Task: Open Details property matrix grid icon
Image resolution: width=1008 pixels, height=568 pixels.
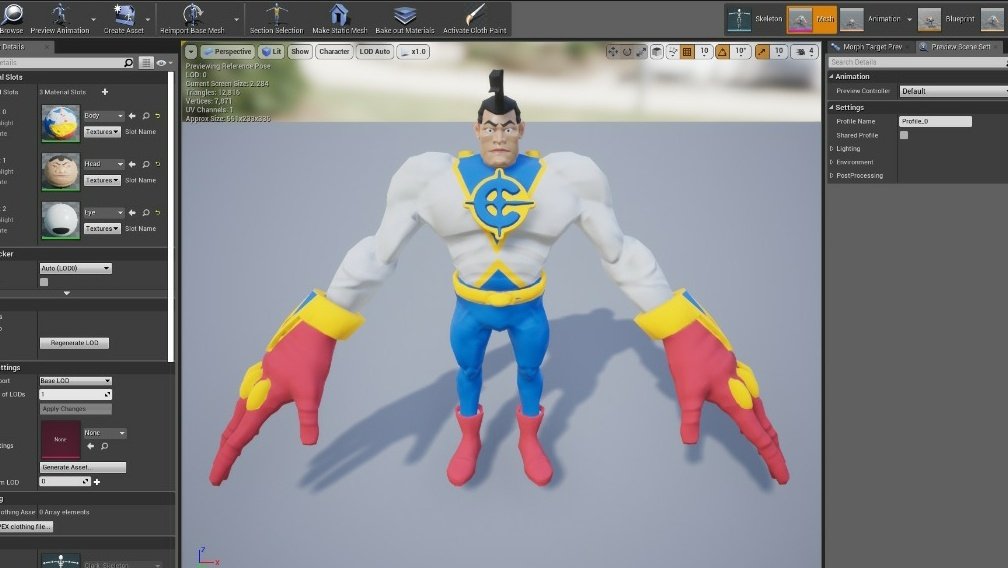Action: point(146,62)
